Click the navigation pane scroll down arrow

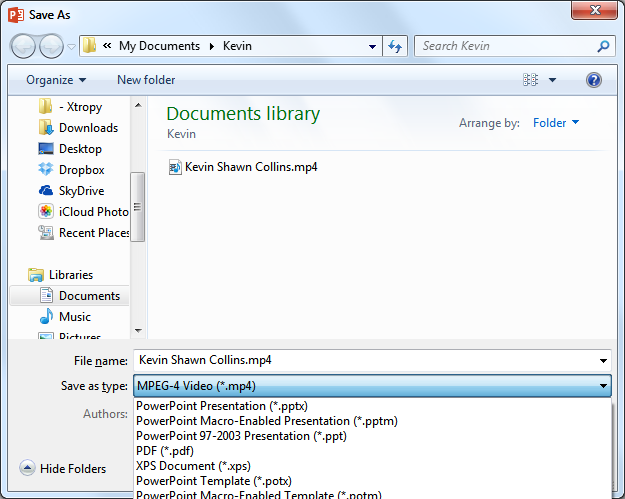point(138,330)
